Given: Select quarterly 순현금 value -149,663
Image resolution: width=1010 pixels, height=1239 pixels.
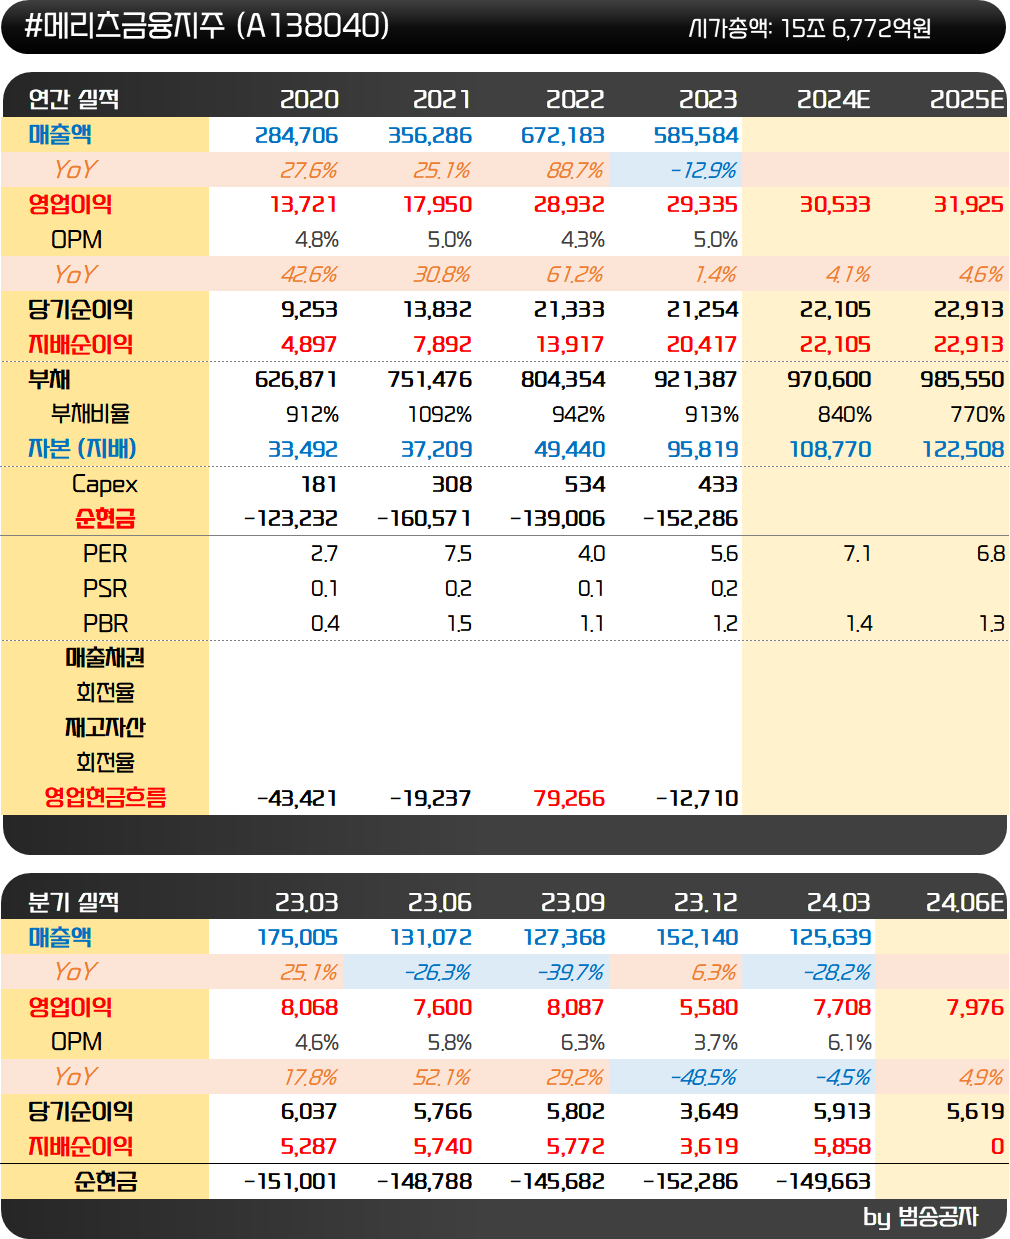Looking at the screenshot, I should [x=824, y=1182].
